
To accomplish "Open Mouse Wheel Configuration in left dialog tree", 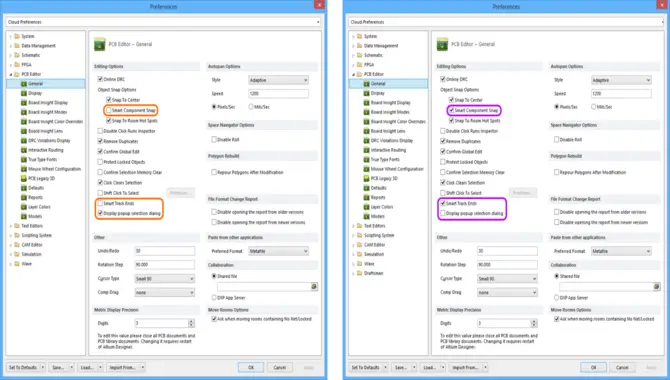I will point(54,169).
